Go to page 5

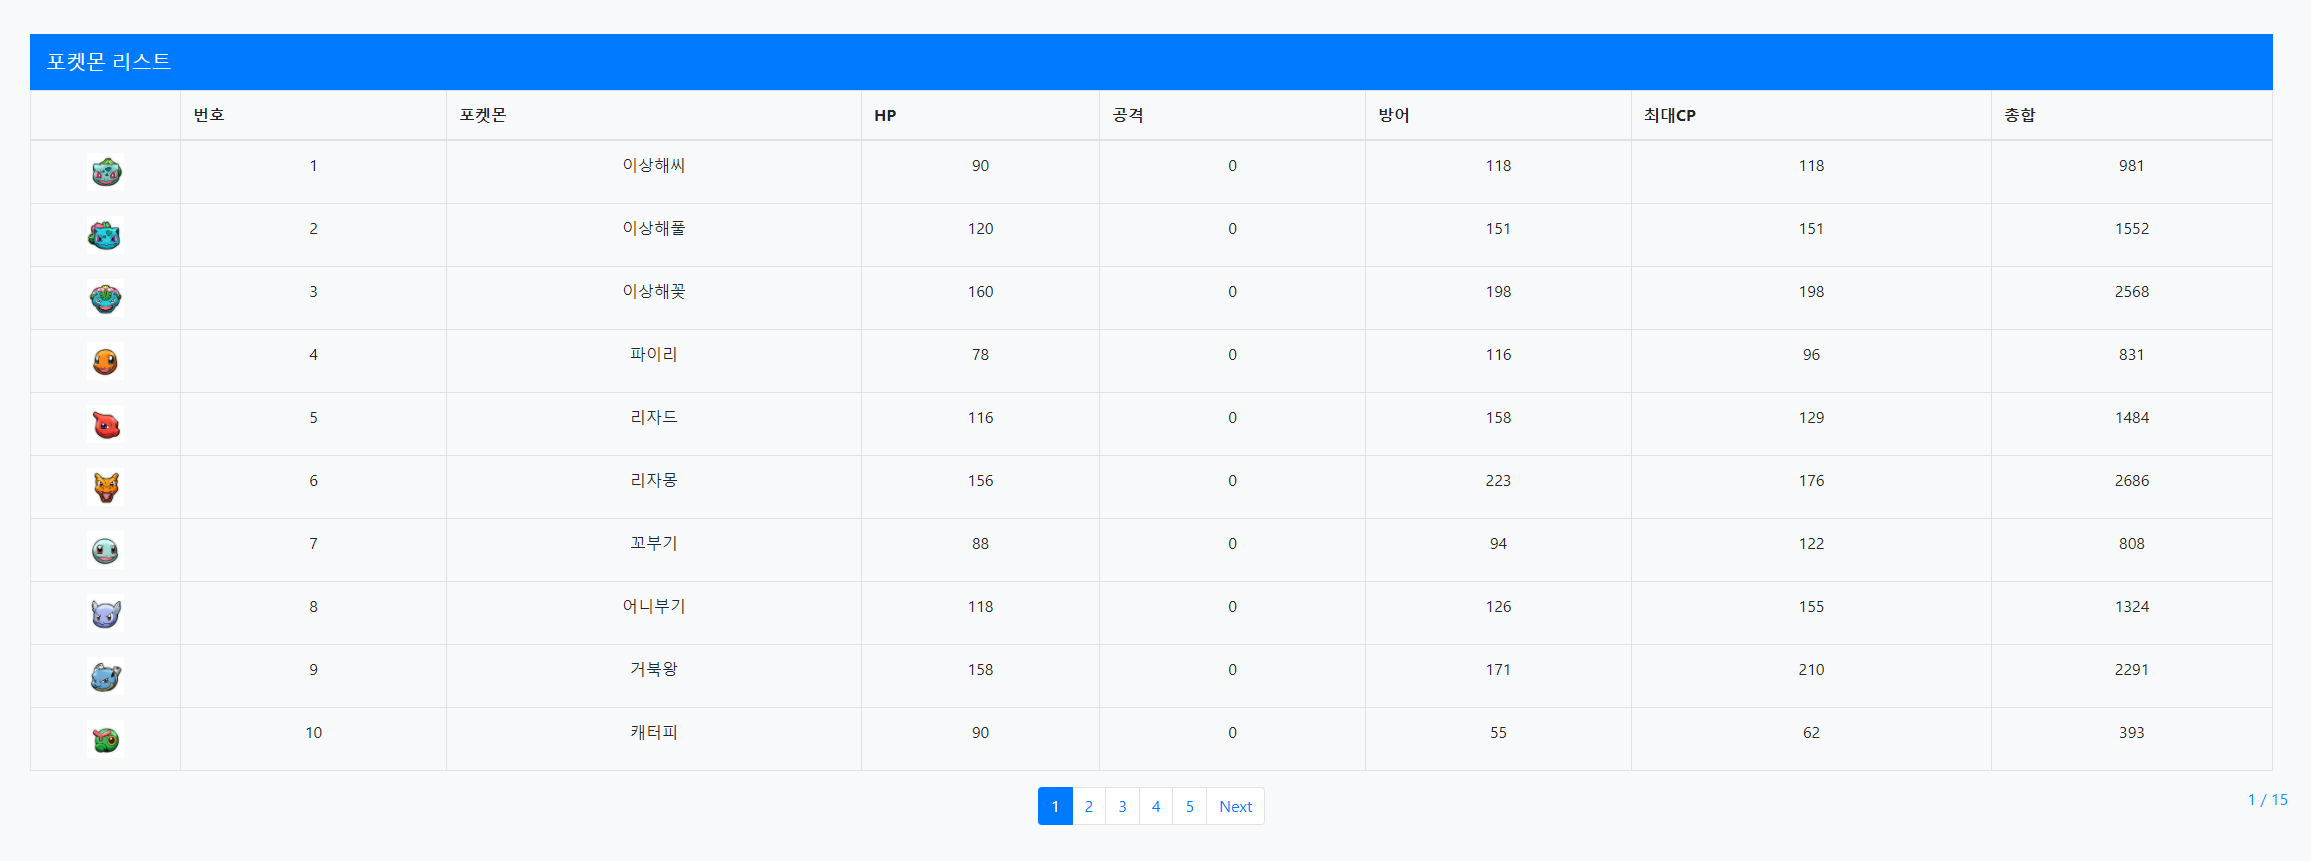coord(1190,806)
